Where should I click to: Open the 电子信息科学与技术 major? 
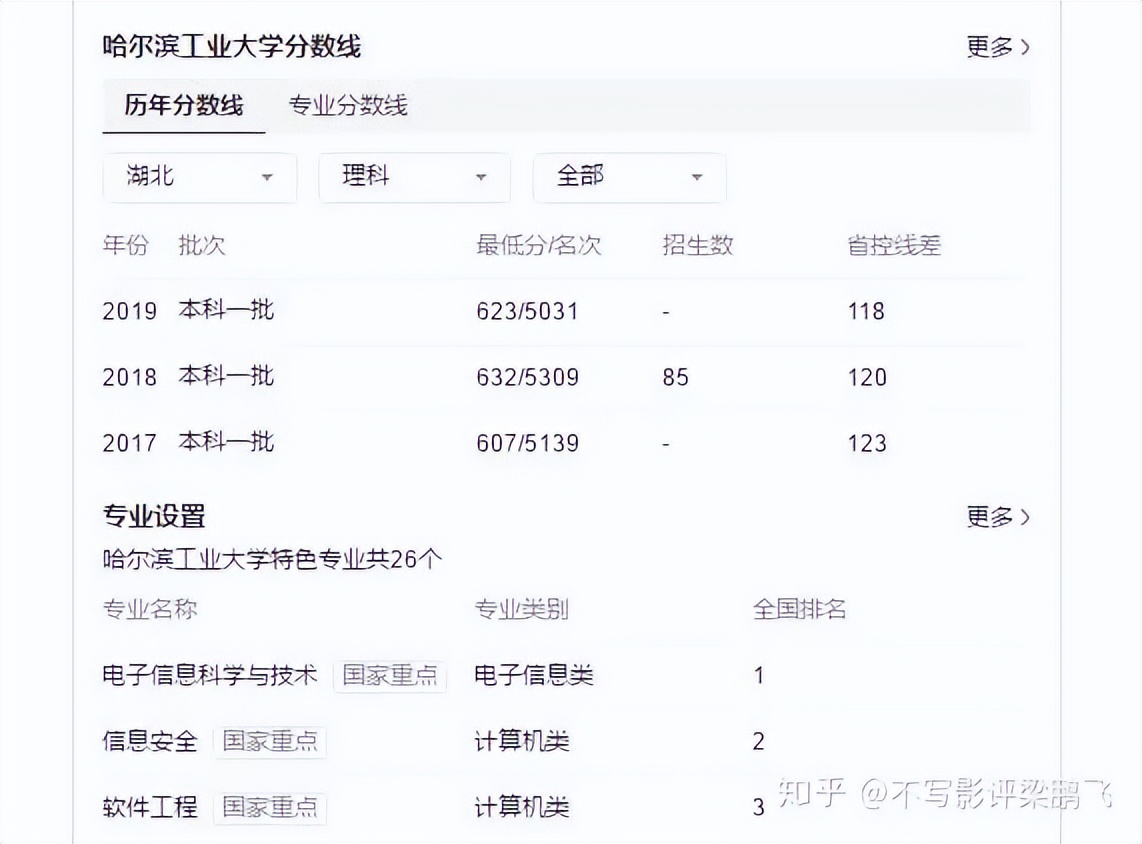pos(210,675)
